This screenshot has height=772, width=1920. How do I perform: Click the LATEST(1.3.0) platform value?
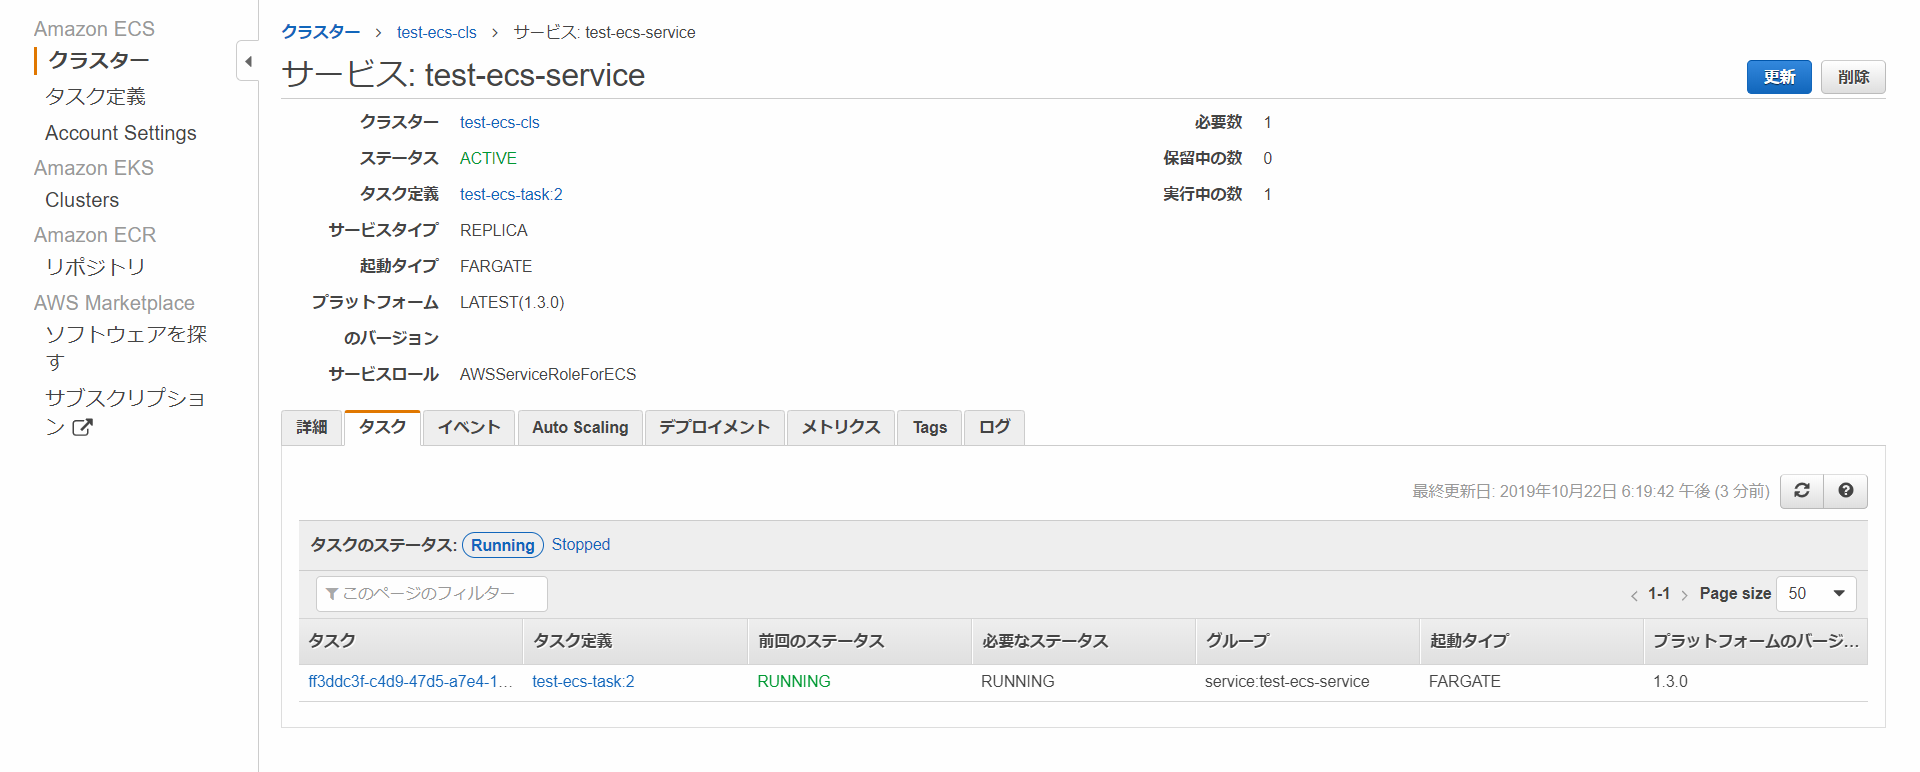[512, 303]
